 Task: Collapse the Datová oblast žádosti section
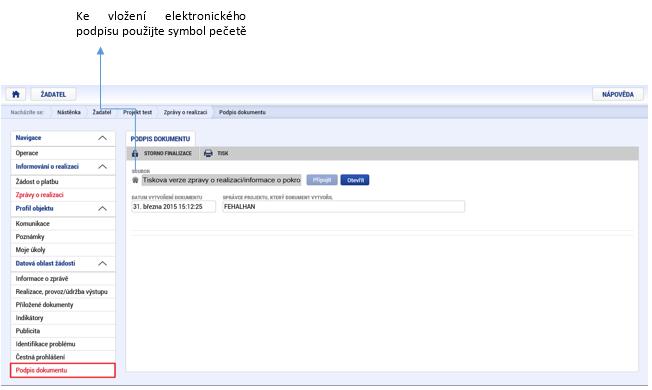tap(102, 264)
